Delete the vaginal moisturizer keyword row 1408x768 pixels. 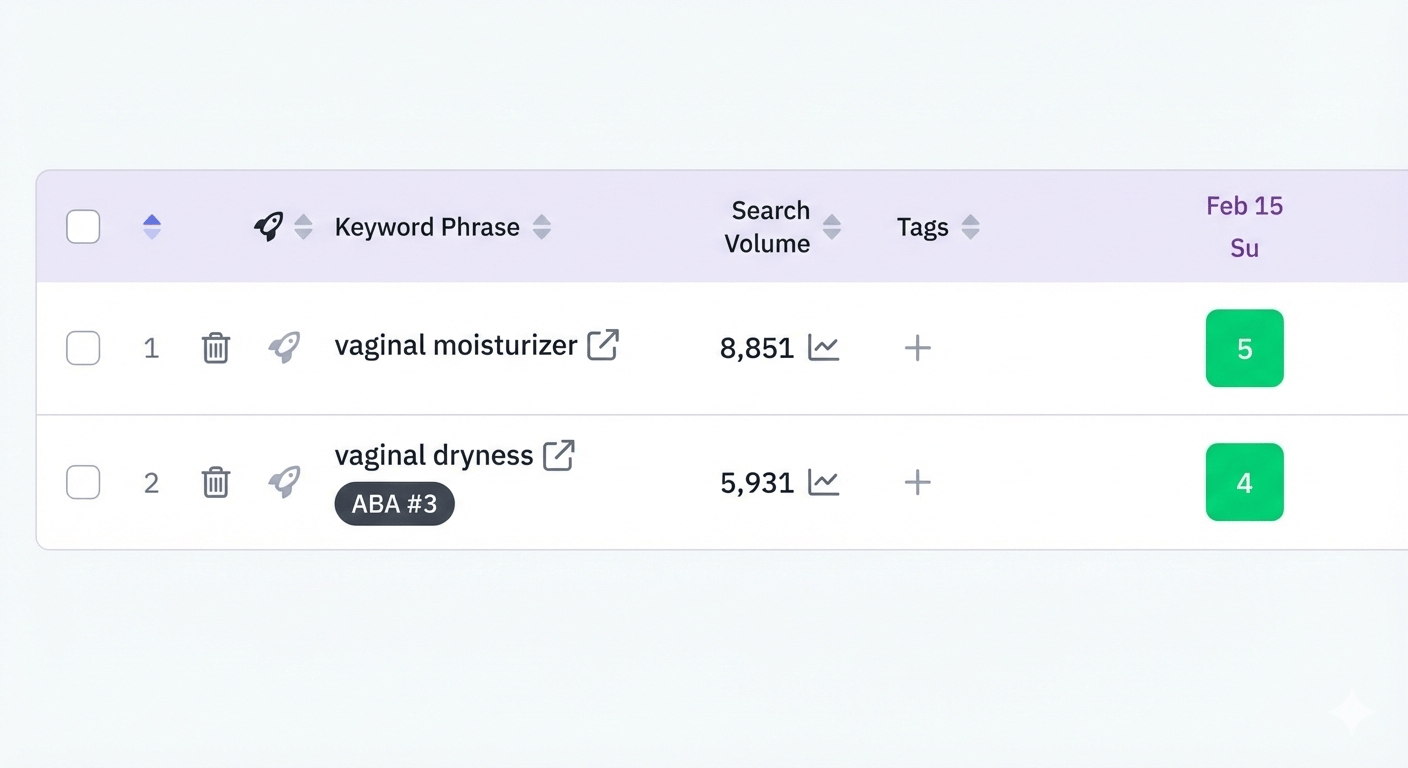216,348
